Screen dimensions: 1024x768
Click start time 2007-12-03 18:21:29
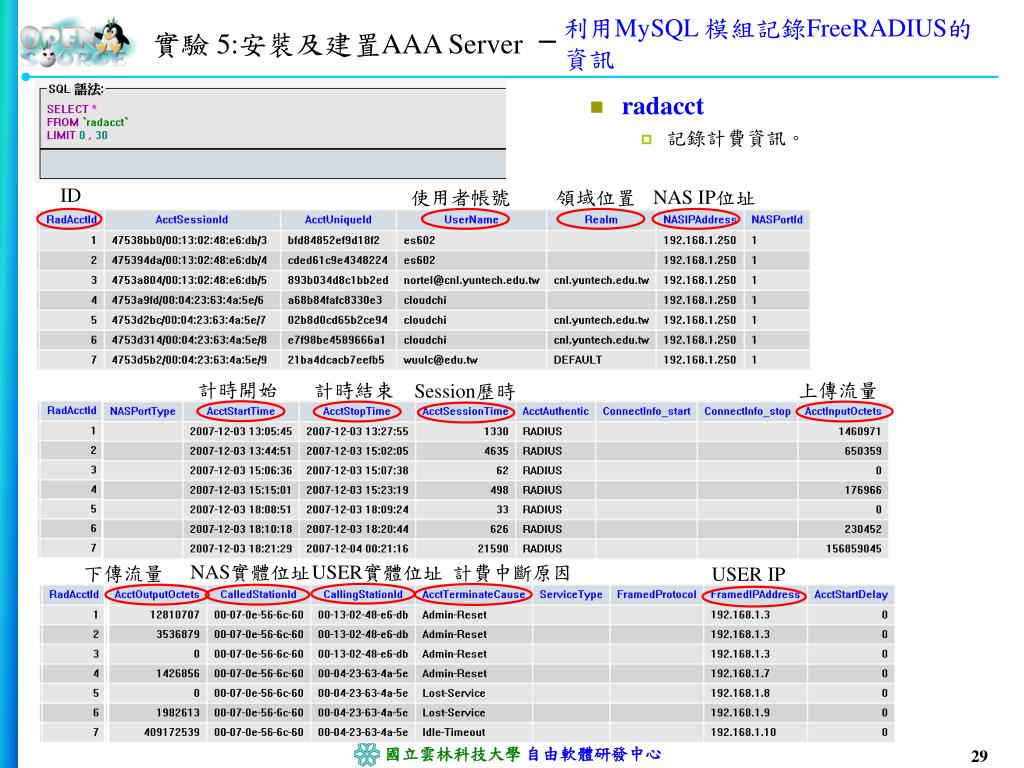click(x=240, y=549)
